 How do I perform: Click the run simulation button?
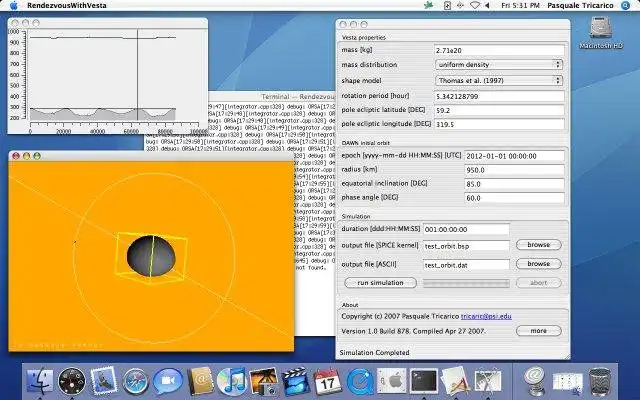pos(380,282)
